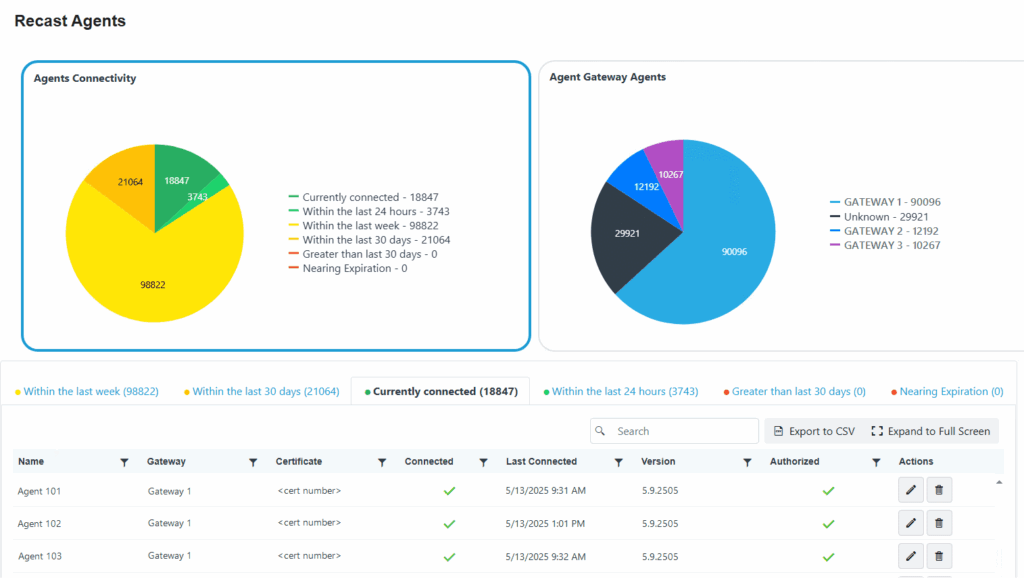Delete Agent 102 via the trash icon
This screenshot has width=1024, height=579.
(938, 522)
